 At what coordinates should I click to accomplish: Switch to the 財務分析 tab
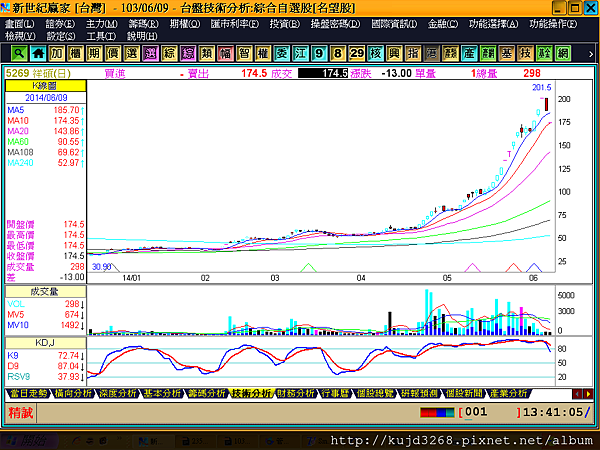click(x=296, y=393)
